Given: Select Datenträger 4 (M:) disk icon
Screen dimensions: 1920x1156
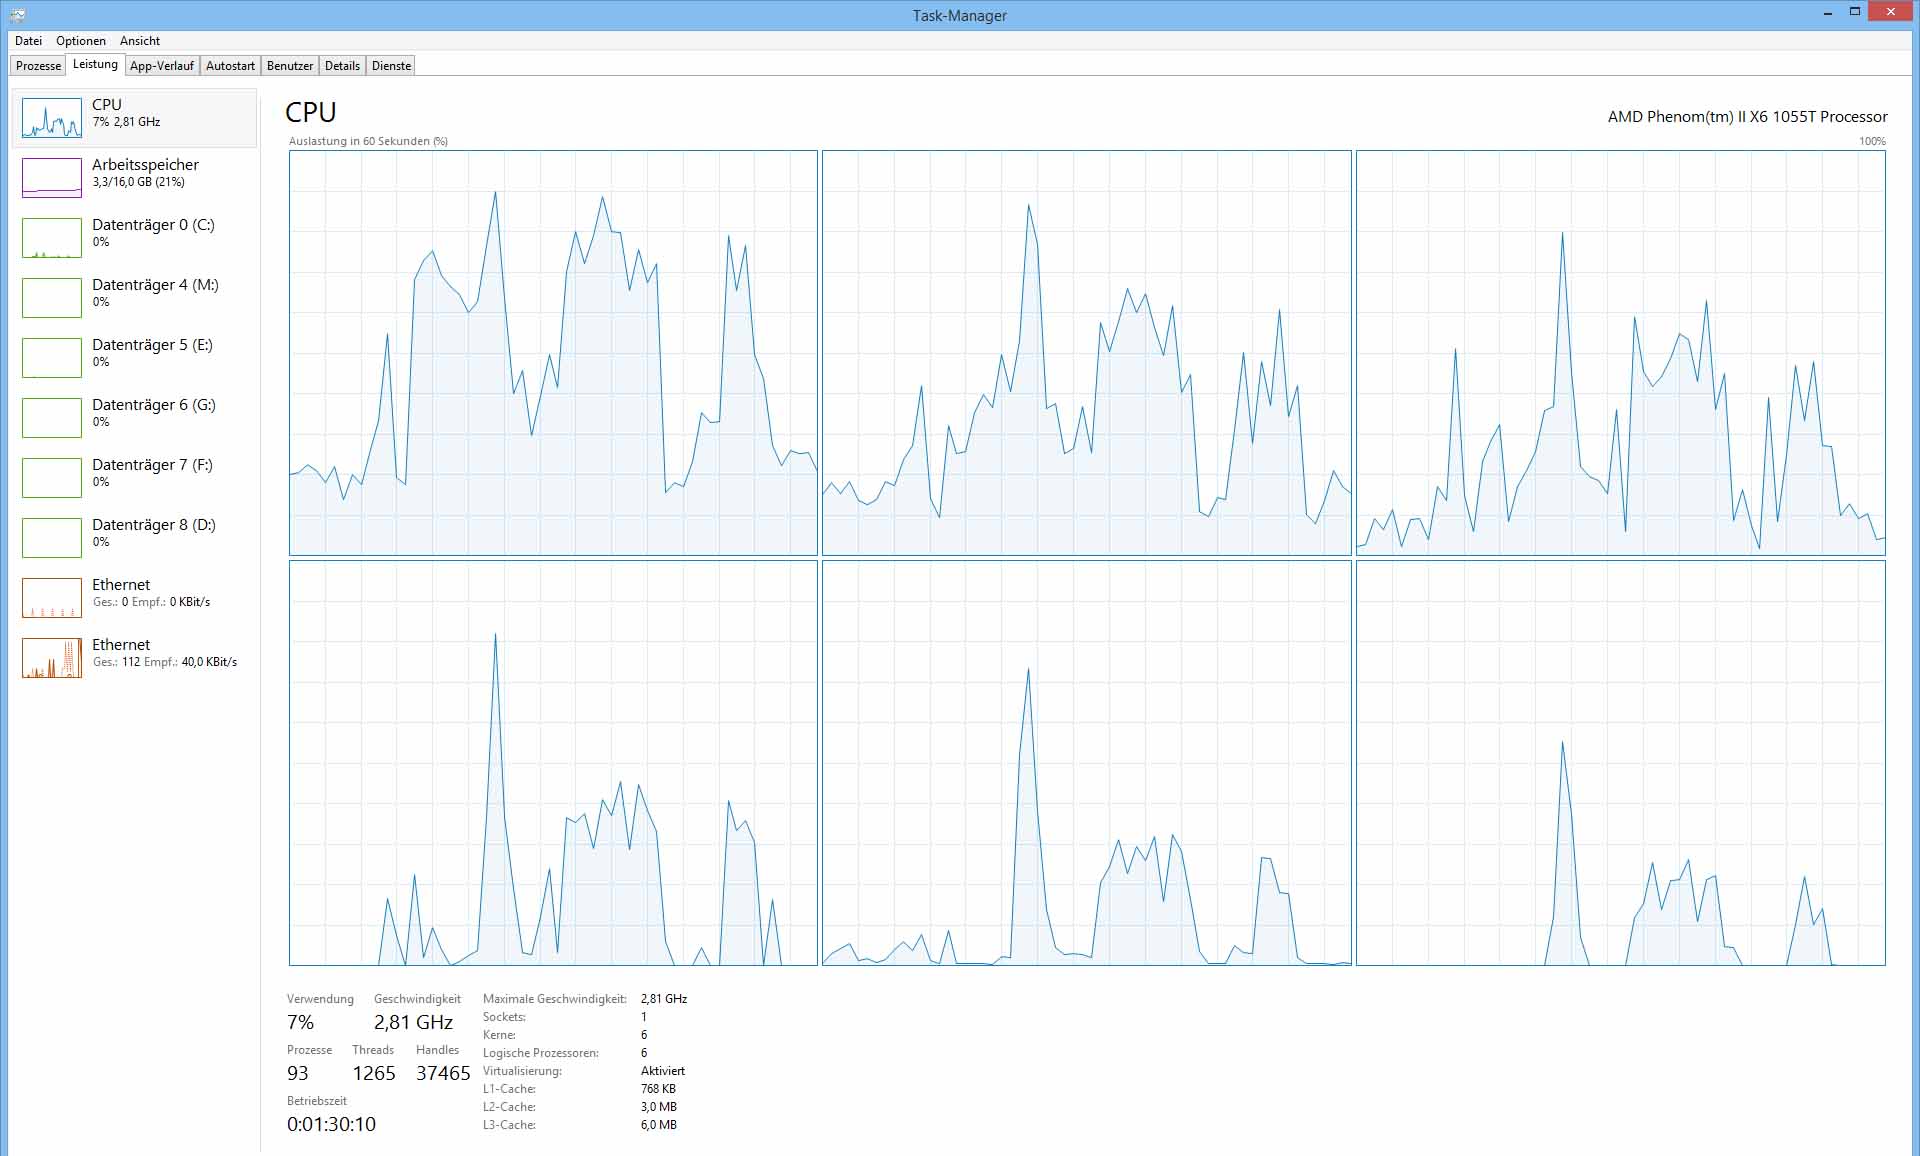Looking at the screenshot, I should [52, 298].
